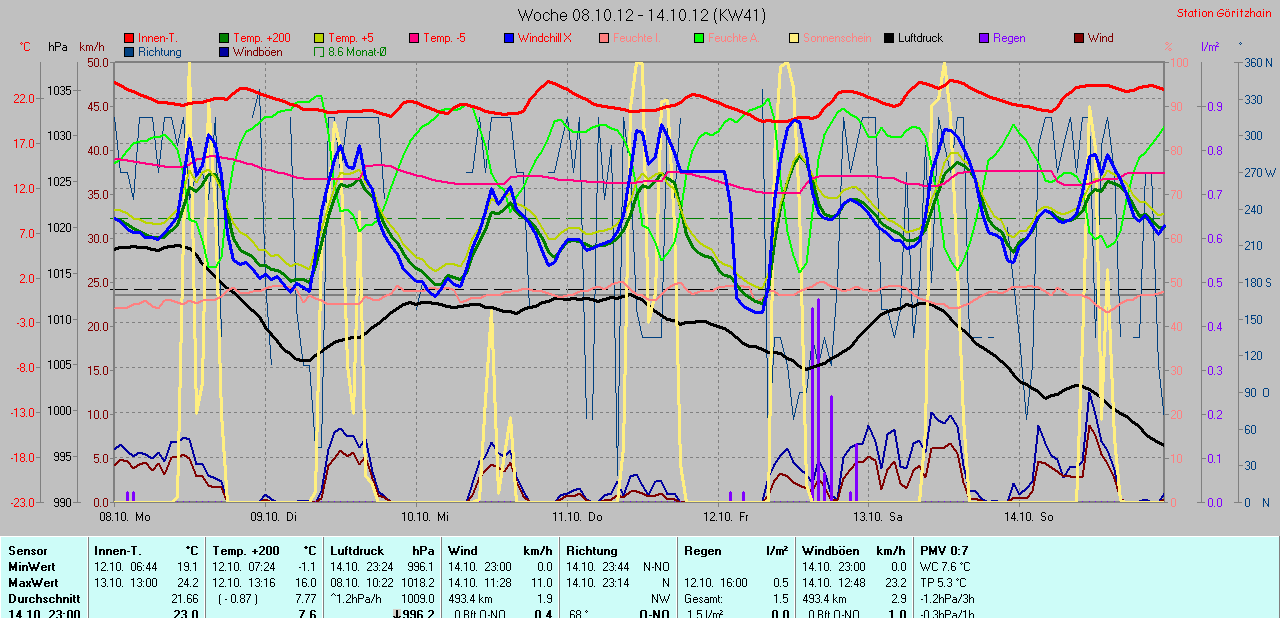Screen dimensions: 1284x618
Task: Select the Luftdruck legend label
Action: [x=920, y=38]
